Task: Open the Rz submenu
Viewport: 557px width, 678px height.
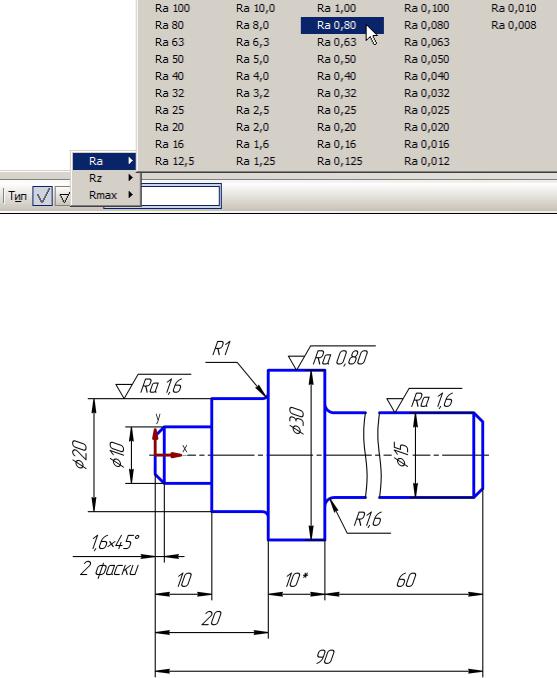Action: tap(104, 178)
